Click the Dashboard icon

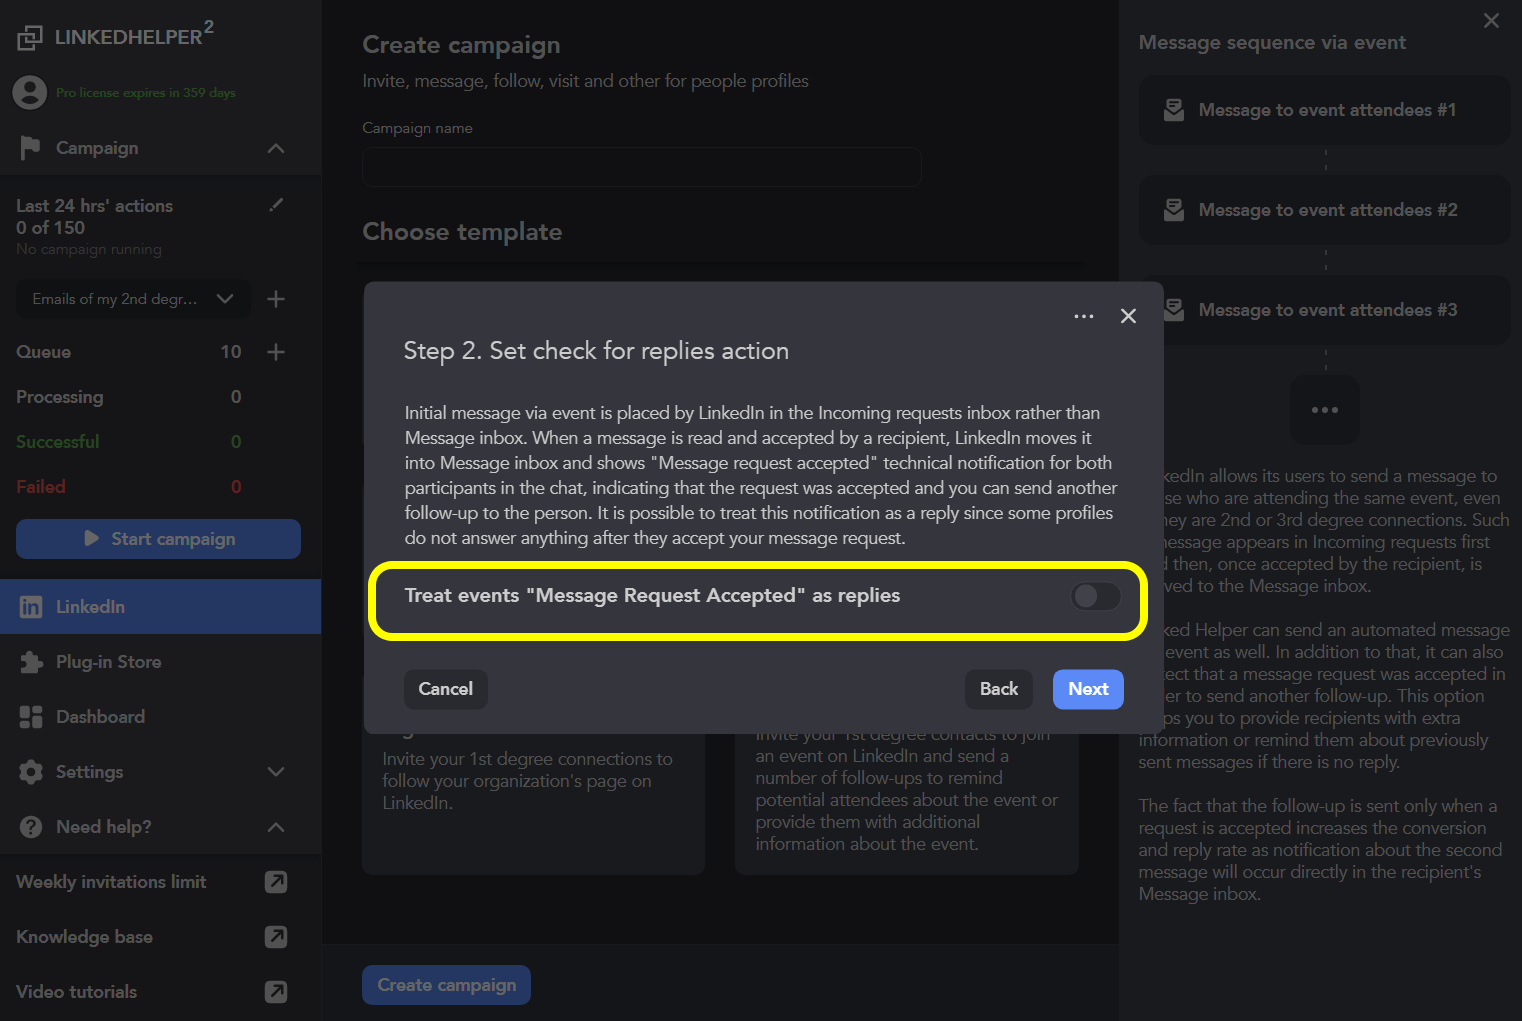pos(31,717)
